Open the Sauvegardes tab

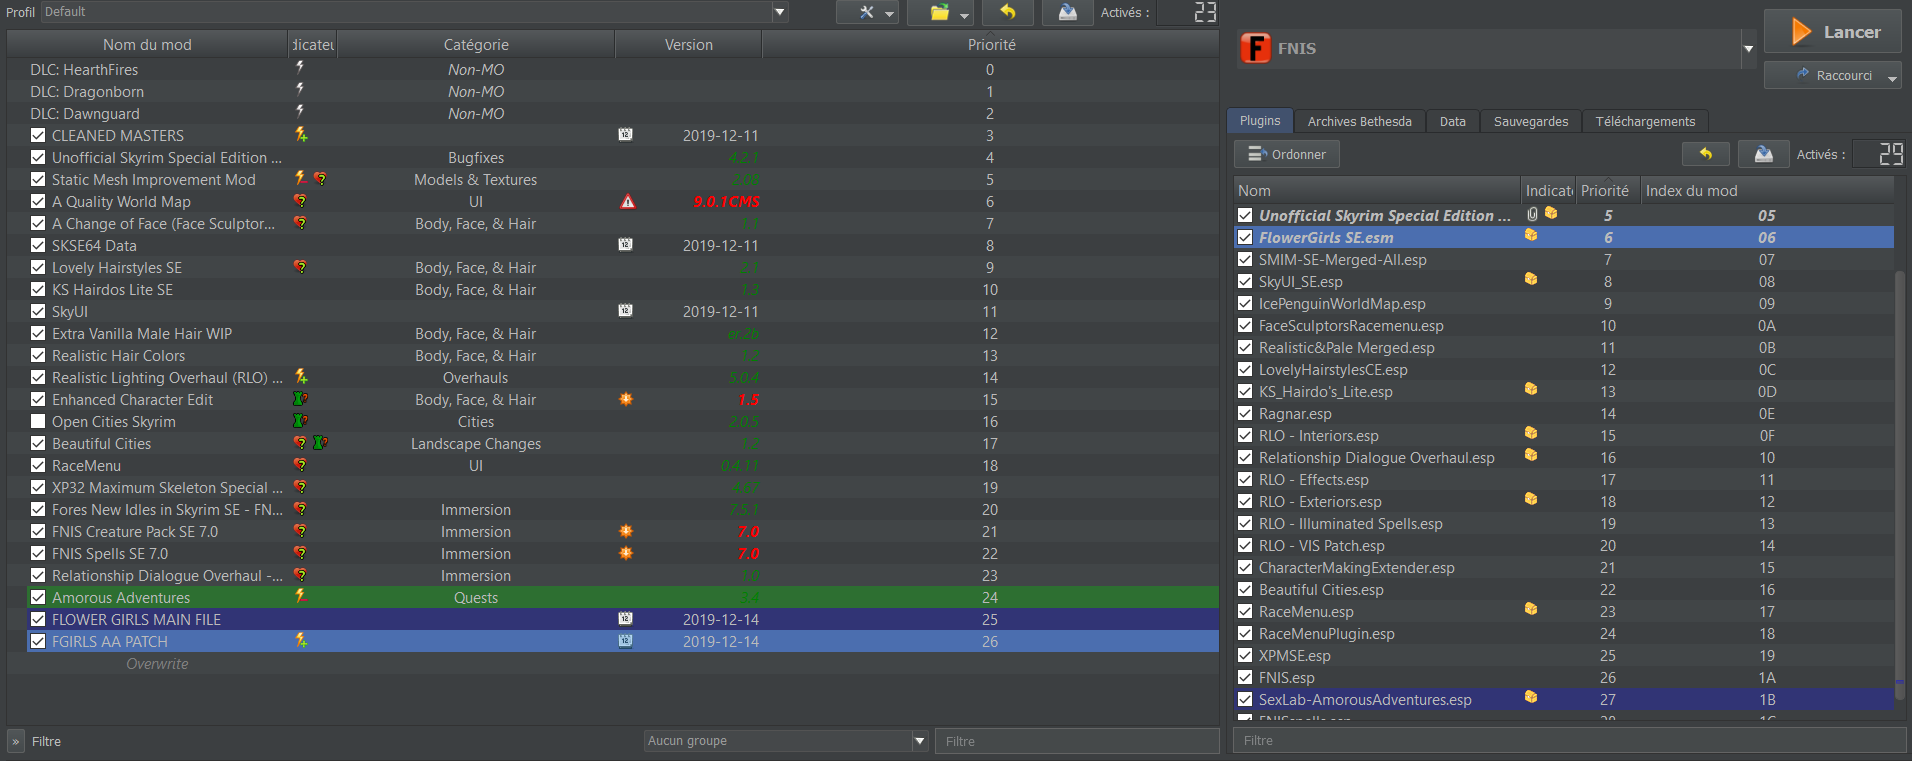[1531, 122]
